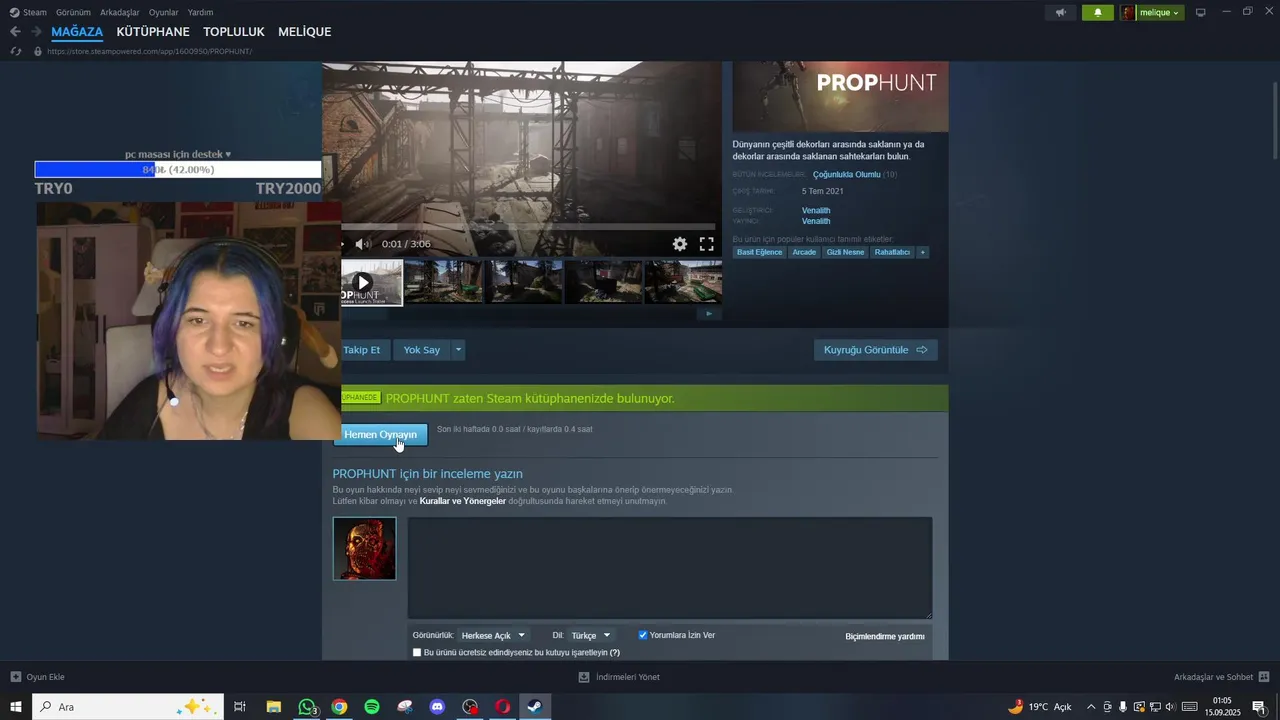1280x720 pixels.
Task: Toggle fullscreen for the trailer video
Action: 706,244
